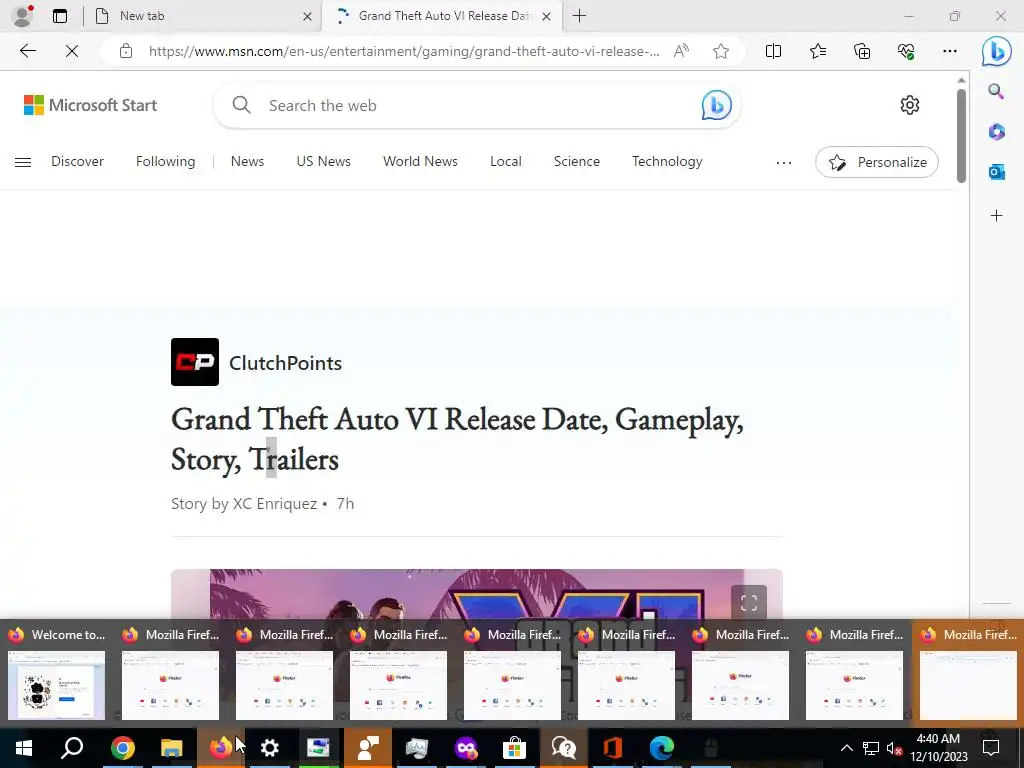Image resolution: width=1024 pixels, height=768 pixels.
Task: Open Browser essentials heart icon
Action: point(906,51)
